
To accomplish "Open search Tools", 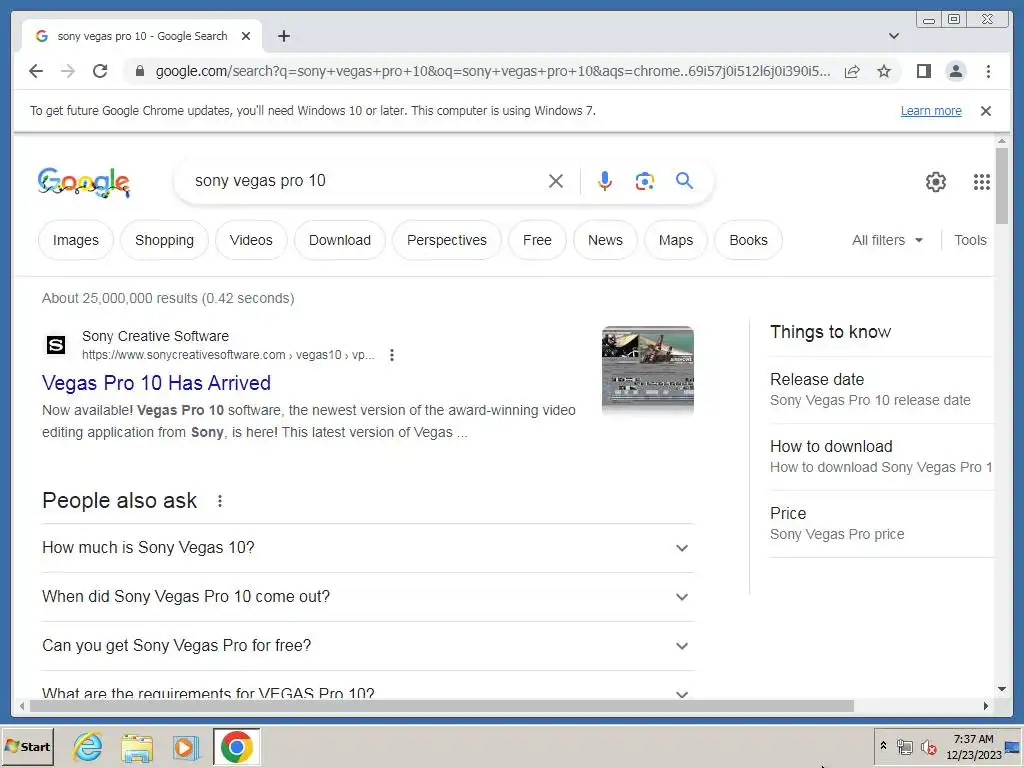I will pos(970,240).
